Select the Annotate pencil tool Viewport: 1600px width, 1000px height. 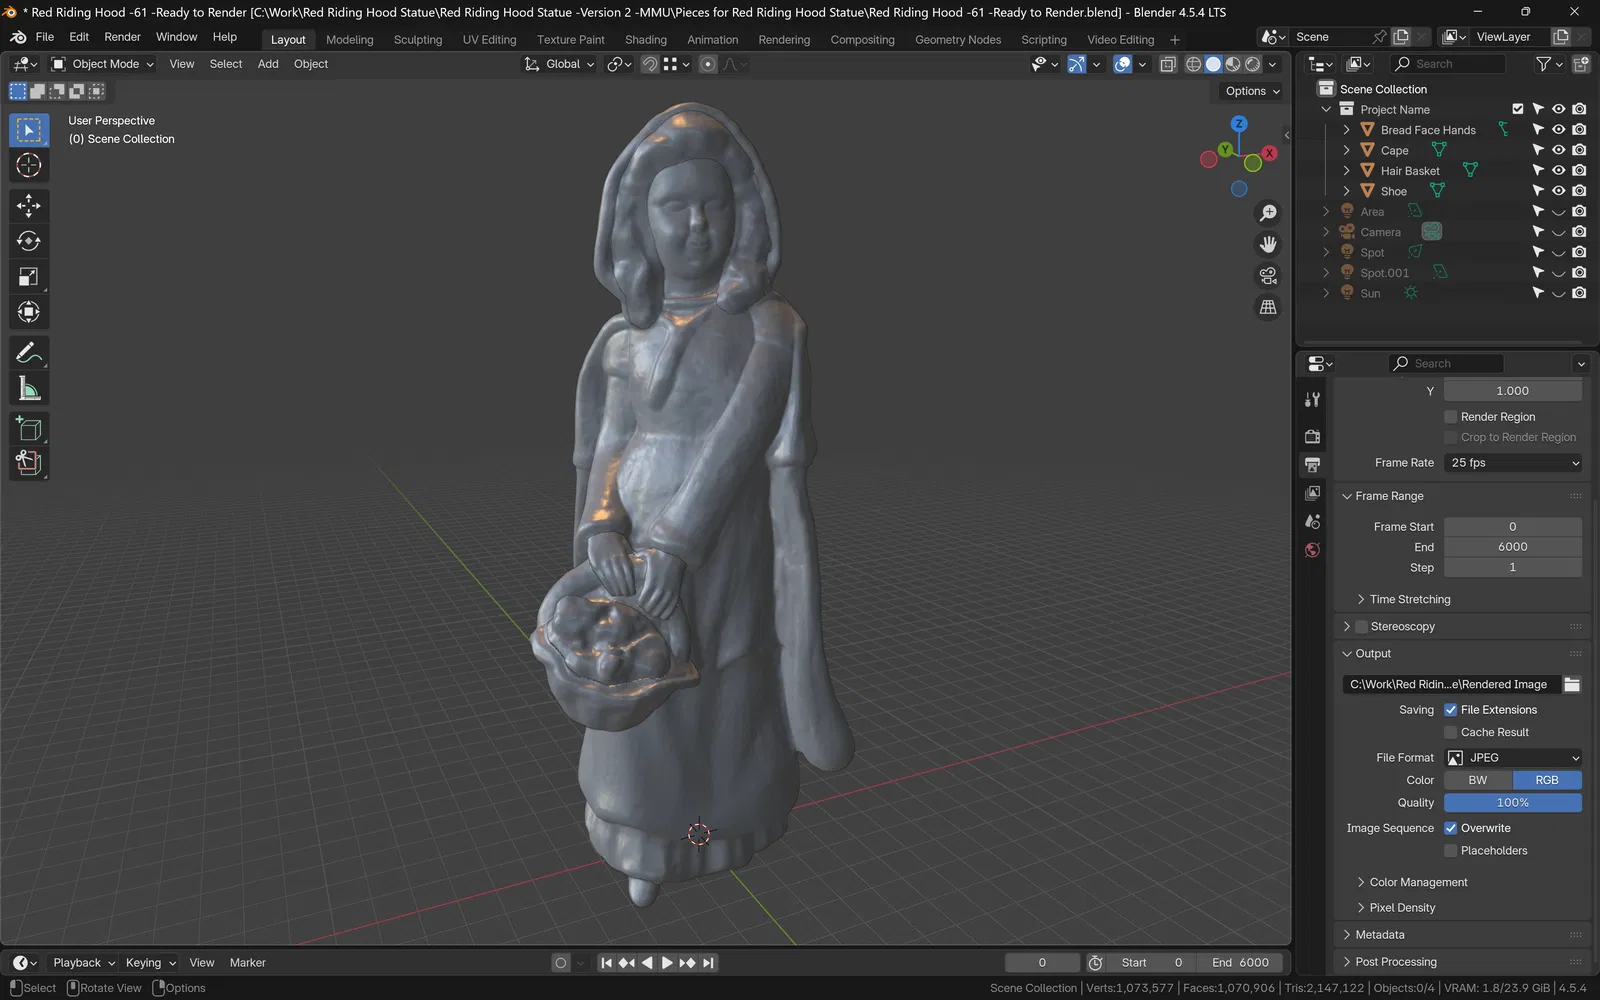point(28,353)
